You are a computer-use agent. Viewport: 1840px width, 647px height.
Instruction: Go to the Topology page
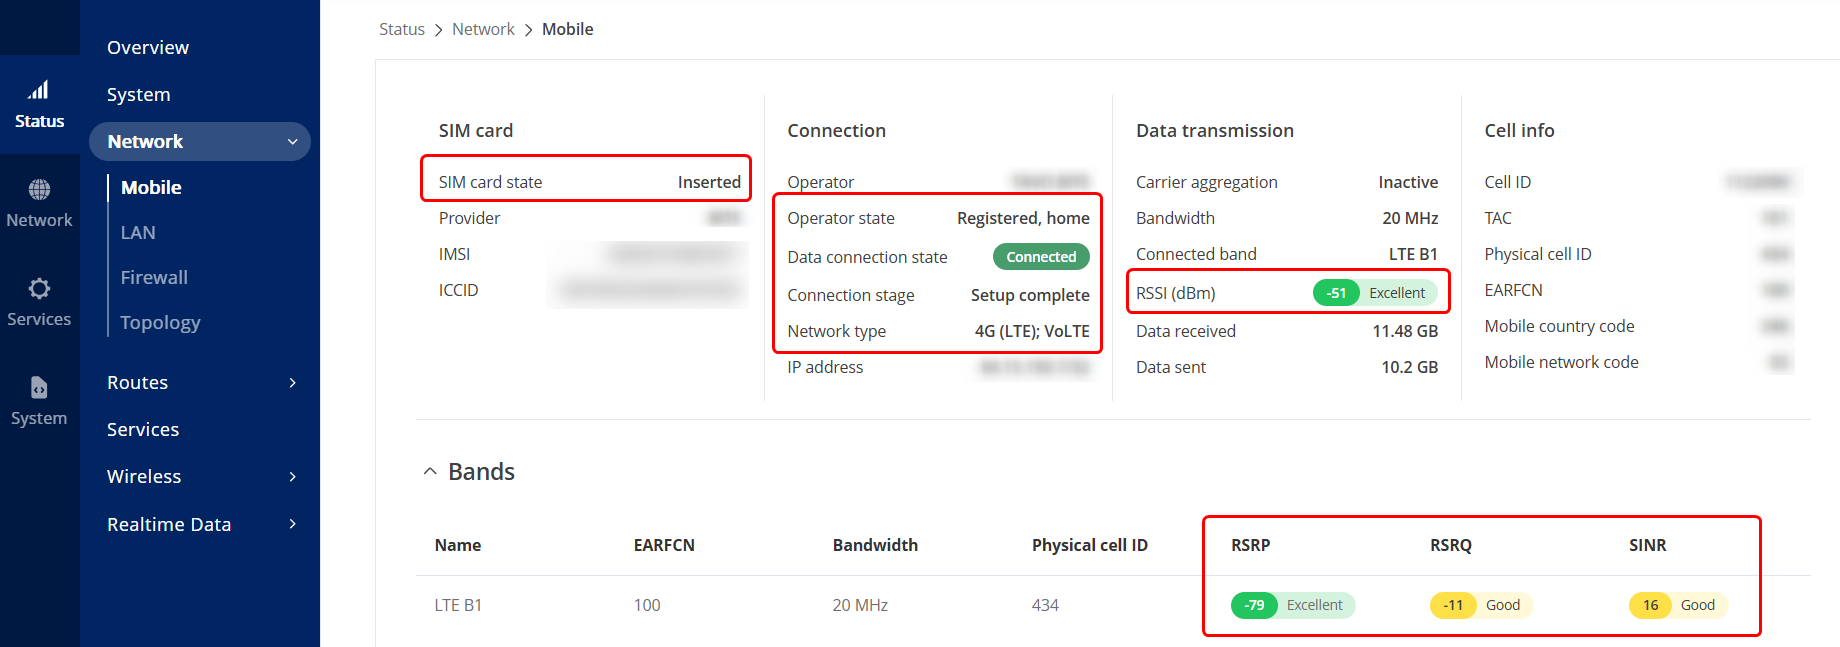[x=160, y=323]
